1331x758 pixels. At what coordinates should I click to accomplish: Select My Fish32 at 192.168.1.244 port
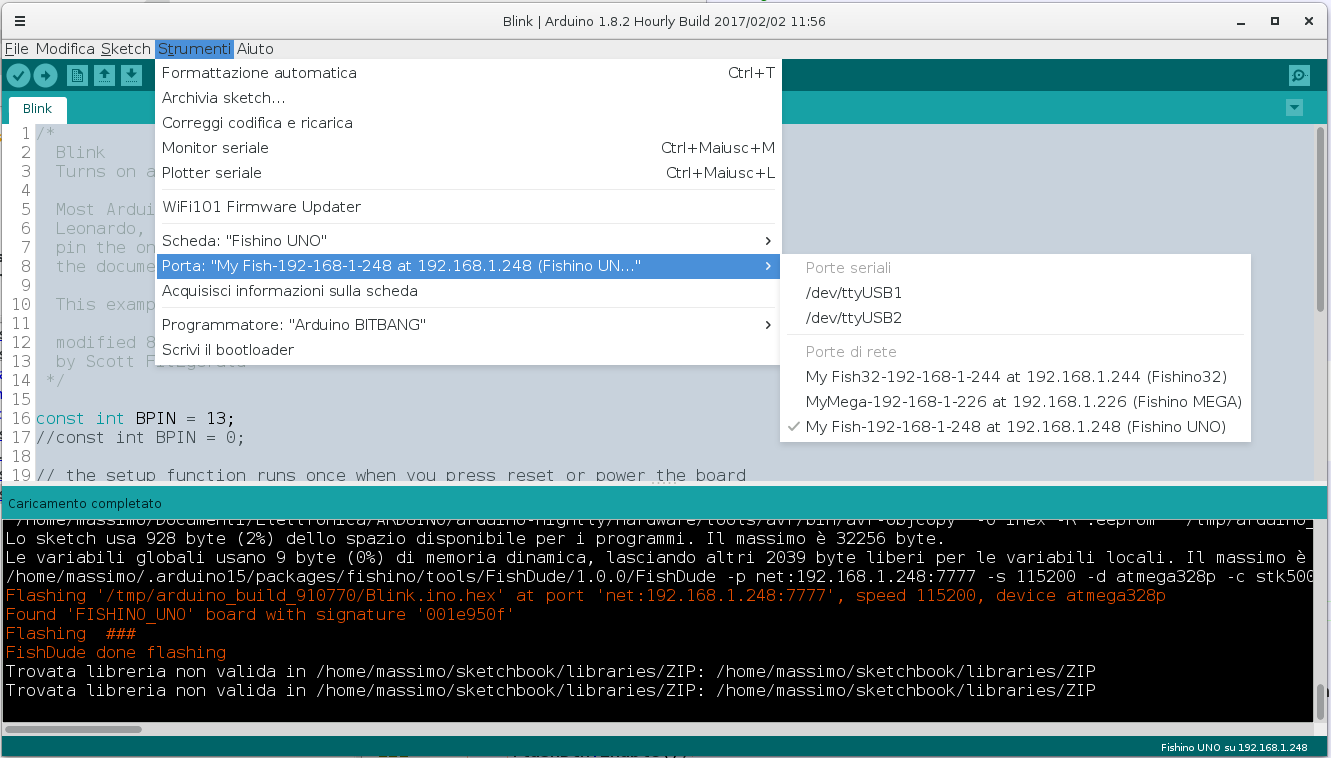tap(1015, 377)
